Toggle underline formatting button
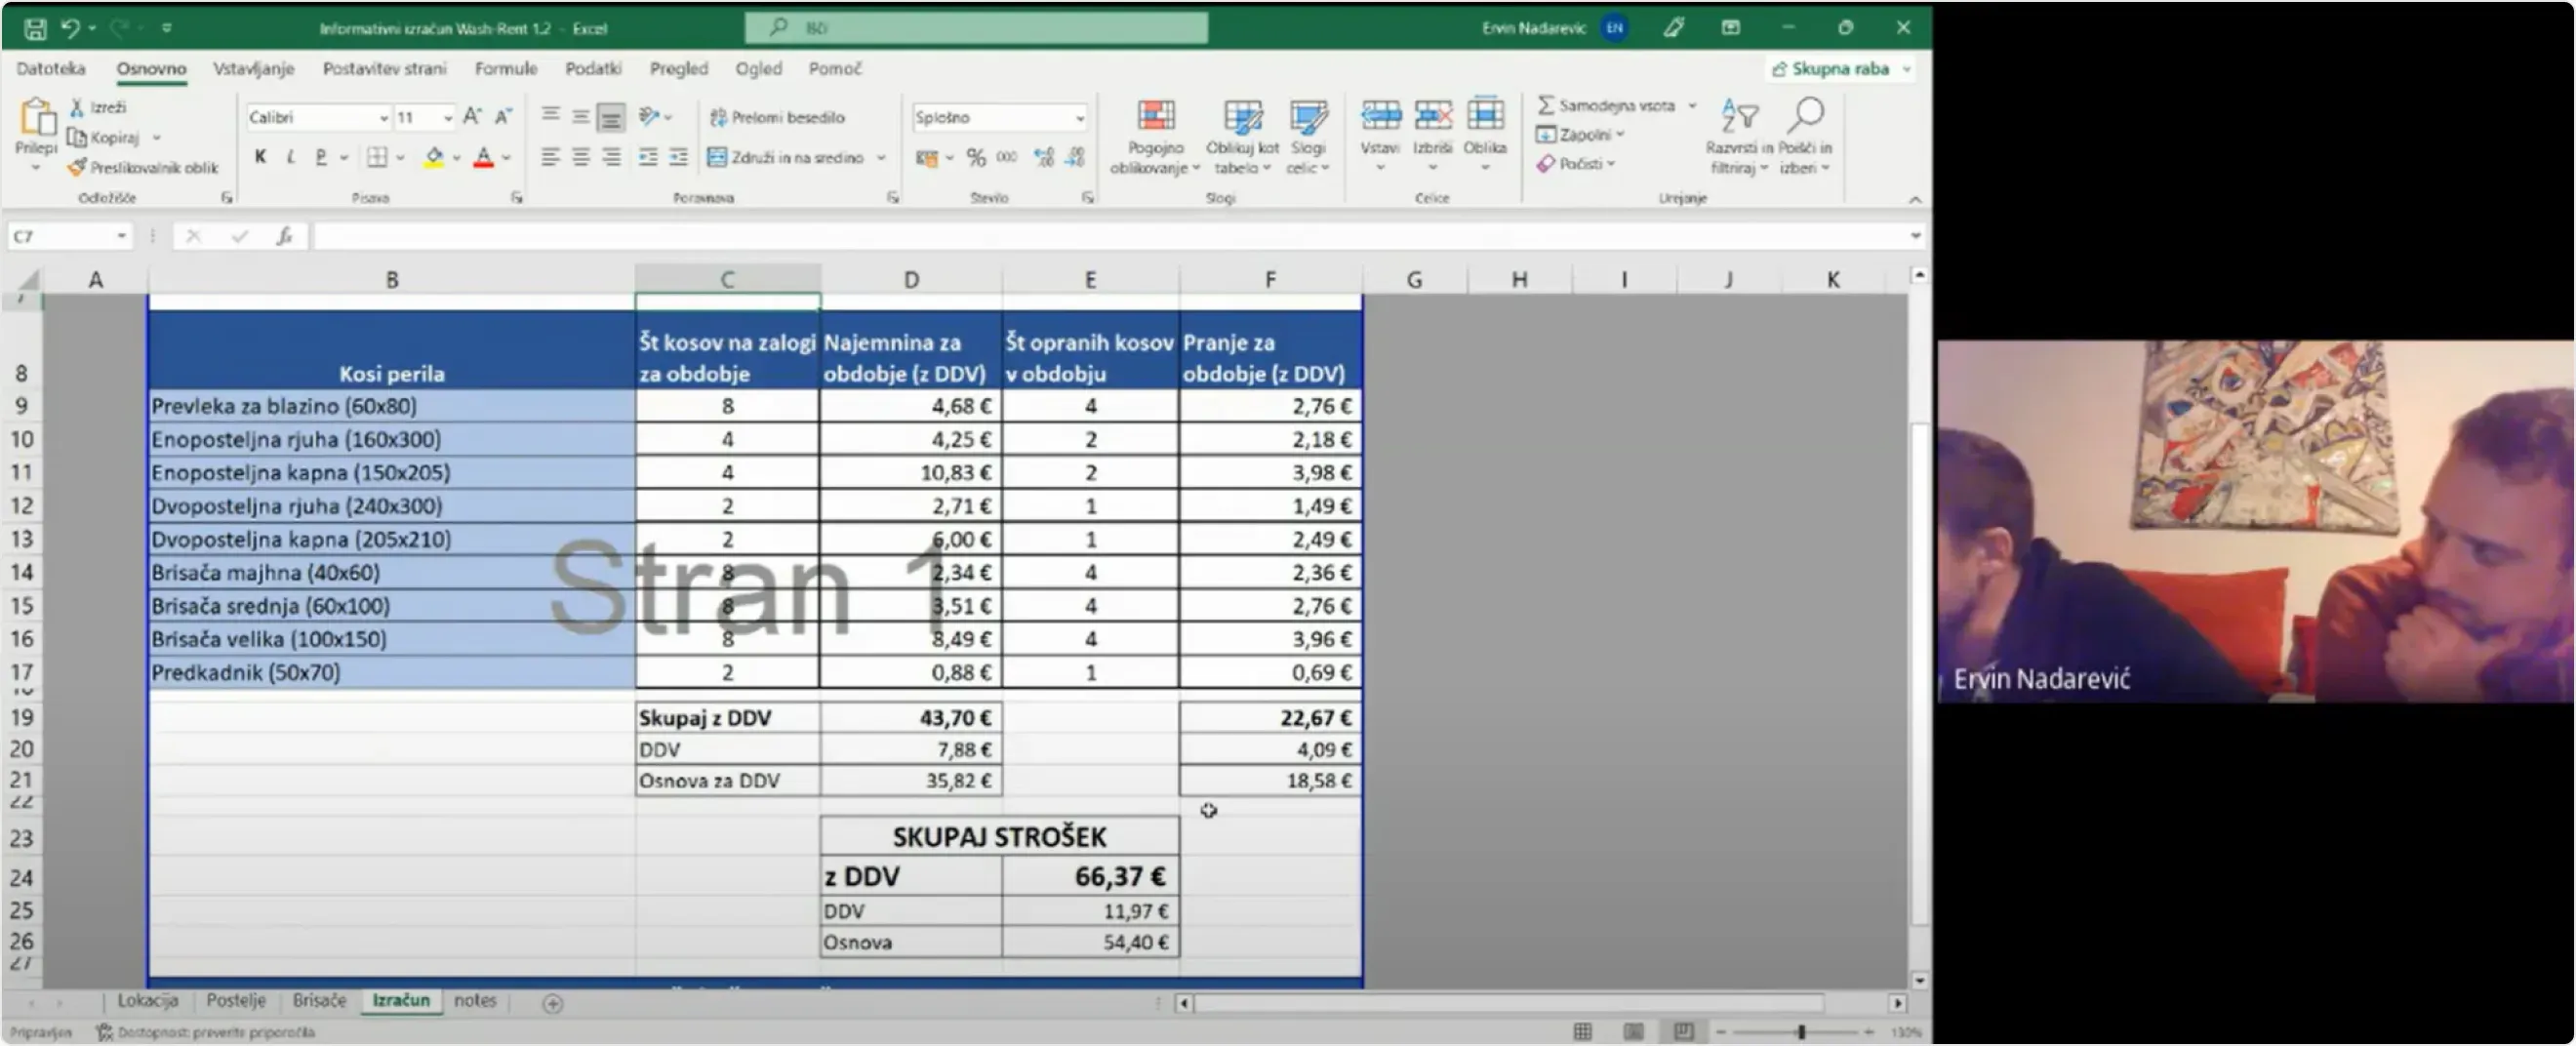This screenshot has height=1046, width=2576. pos(321,157)
